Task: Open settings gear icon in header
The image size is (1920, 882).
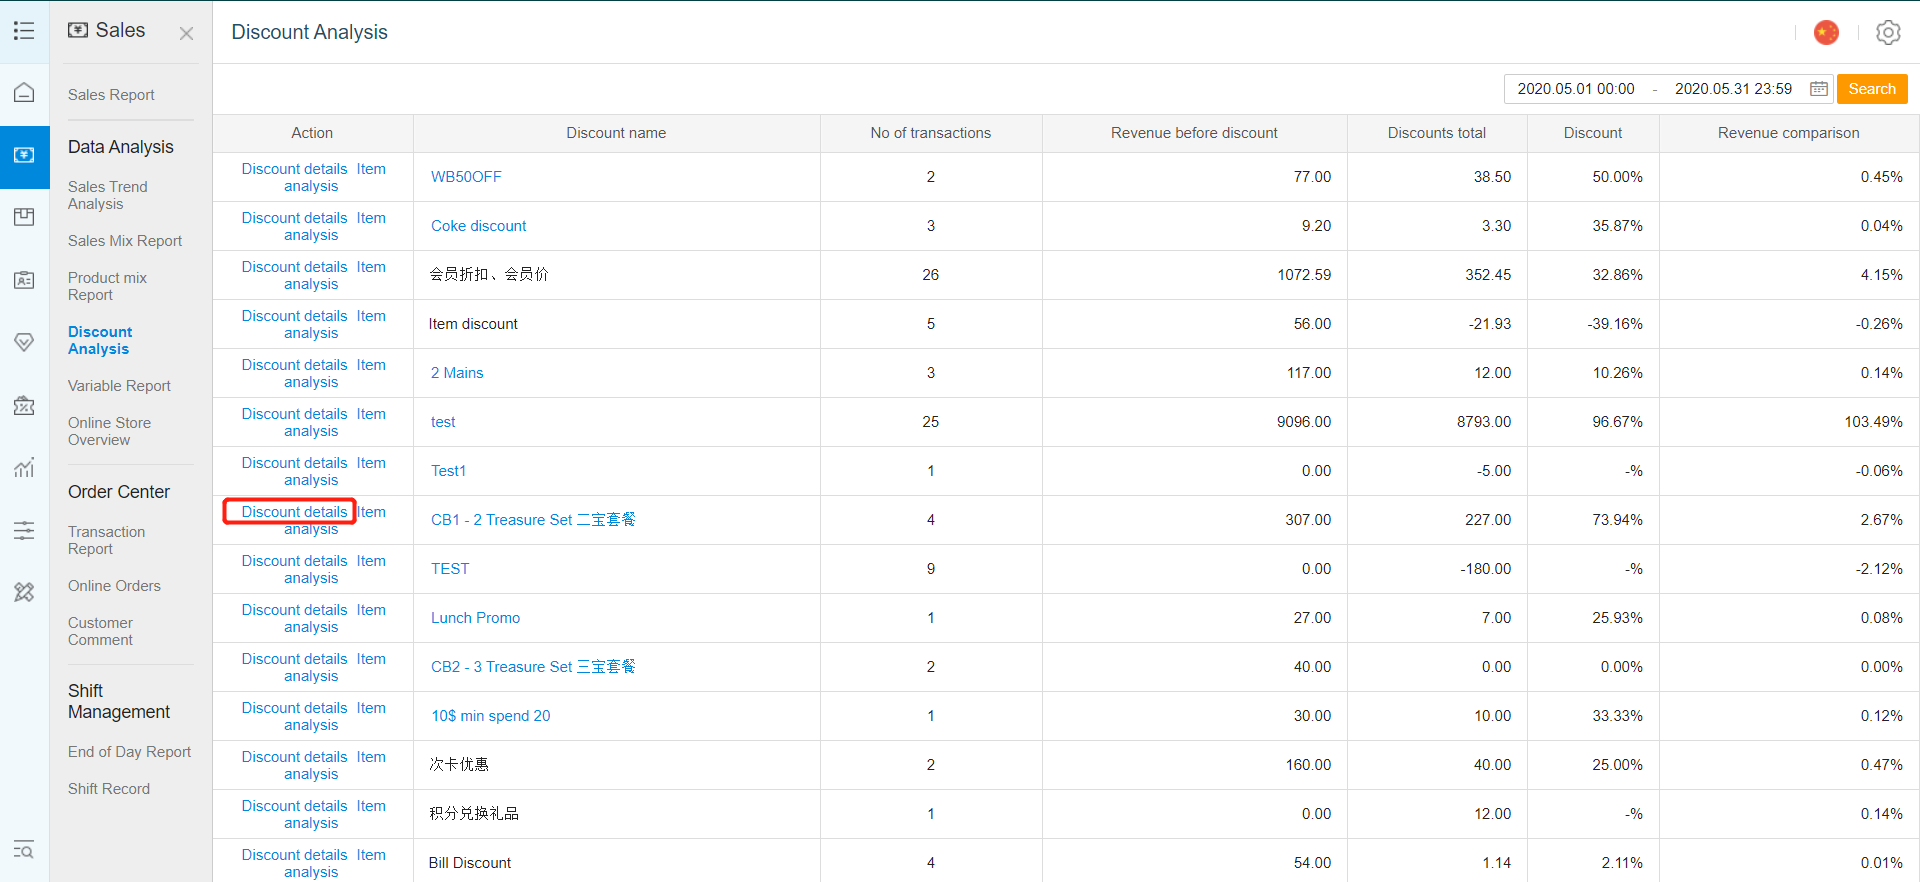Action: pyautogui.click(x=1888, y=33)
